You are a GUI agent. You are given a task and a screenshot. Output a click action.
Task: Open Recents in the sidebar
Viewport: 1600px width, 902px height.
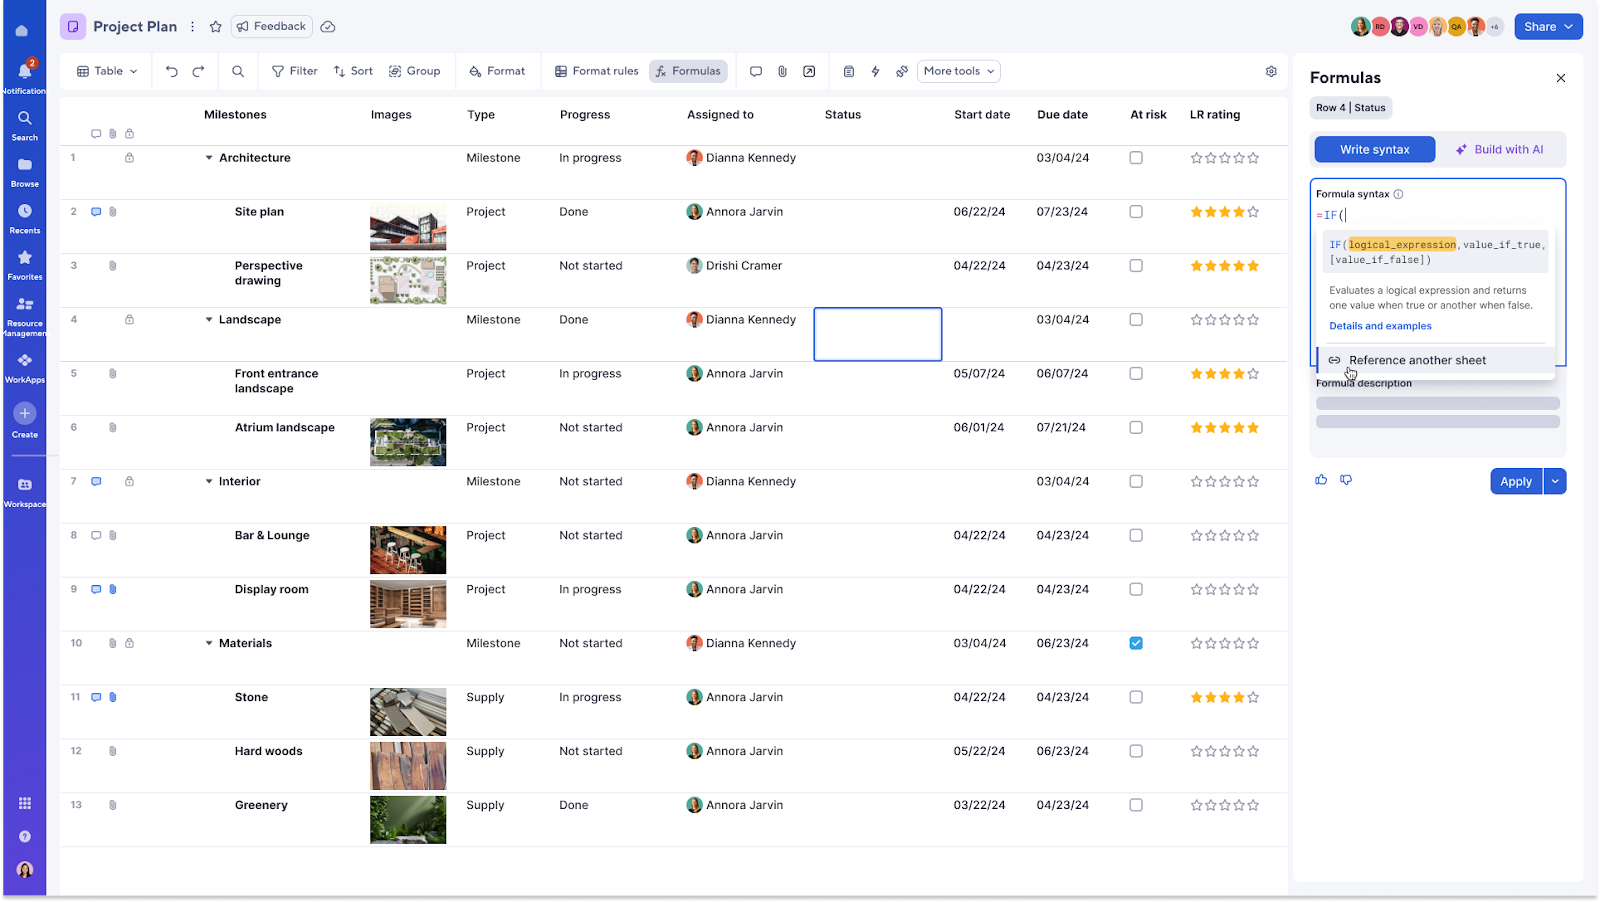pos(24,217)
